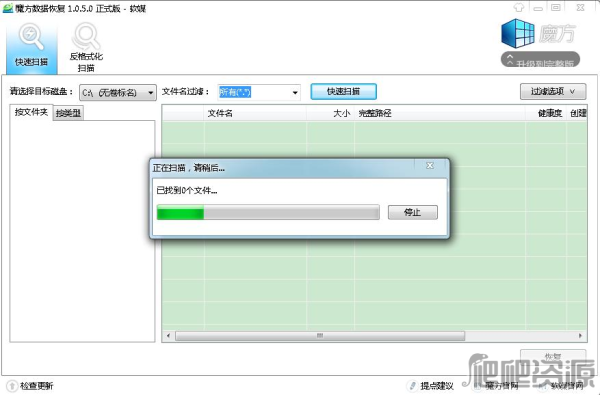This screenshot has width=600, height=395.
Task: Click the scrollbar left arrow
Action: [168, 336]
